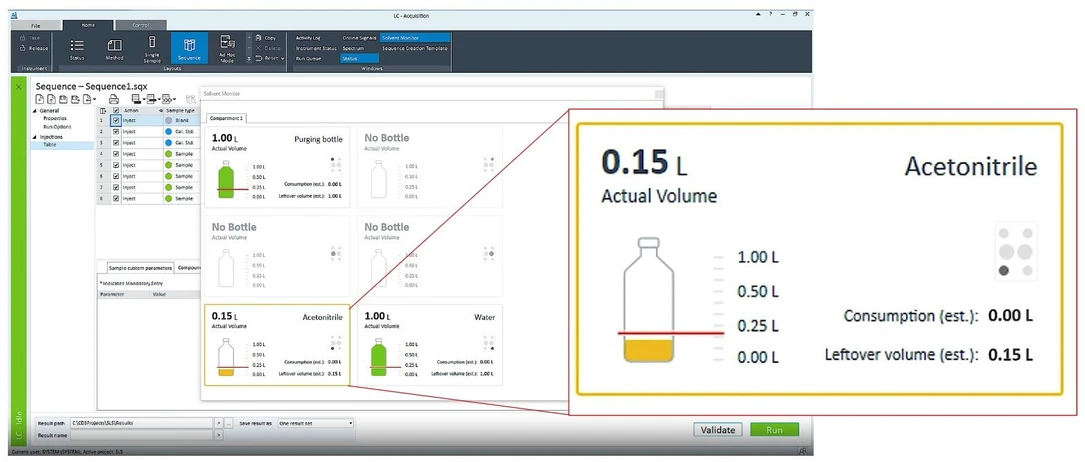Open the File ribbon tab

click(36, 26)
